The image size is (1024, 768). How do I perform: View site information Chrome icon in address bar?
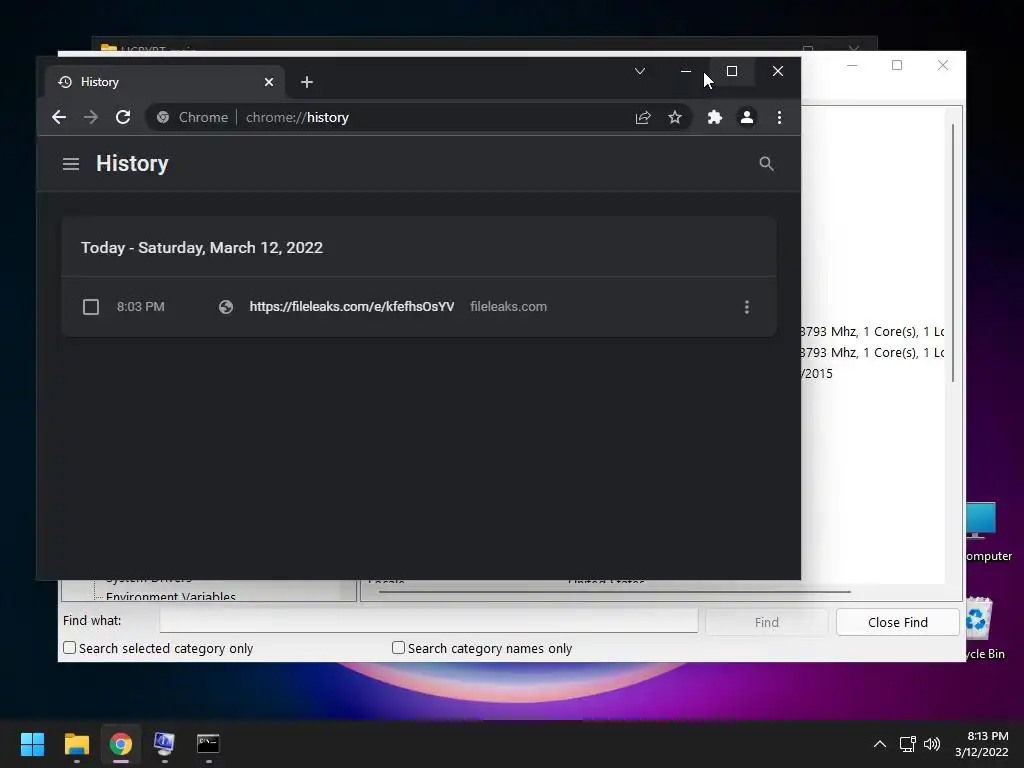(x=163, y=118)
